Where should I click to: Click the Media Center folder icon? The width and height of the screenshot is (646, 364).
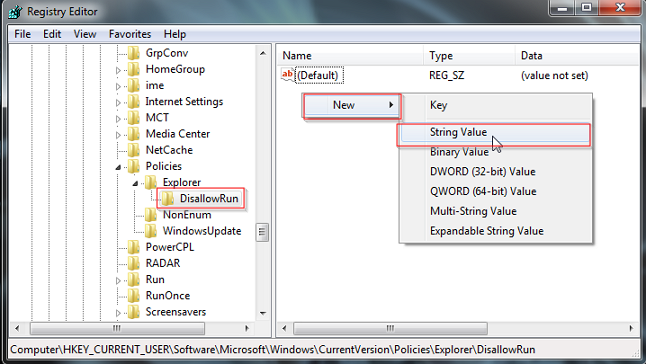[133, 134]
